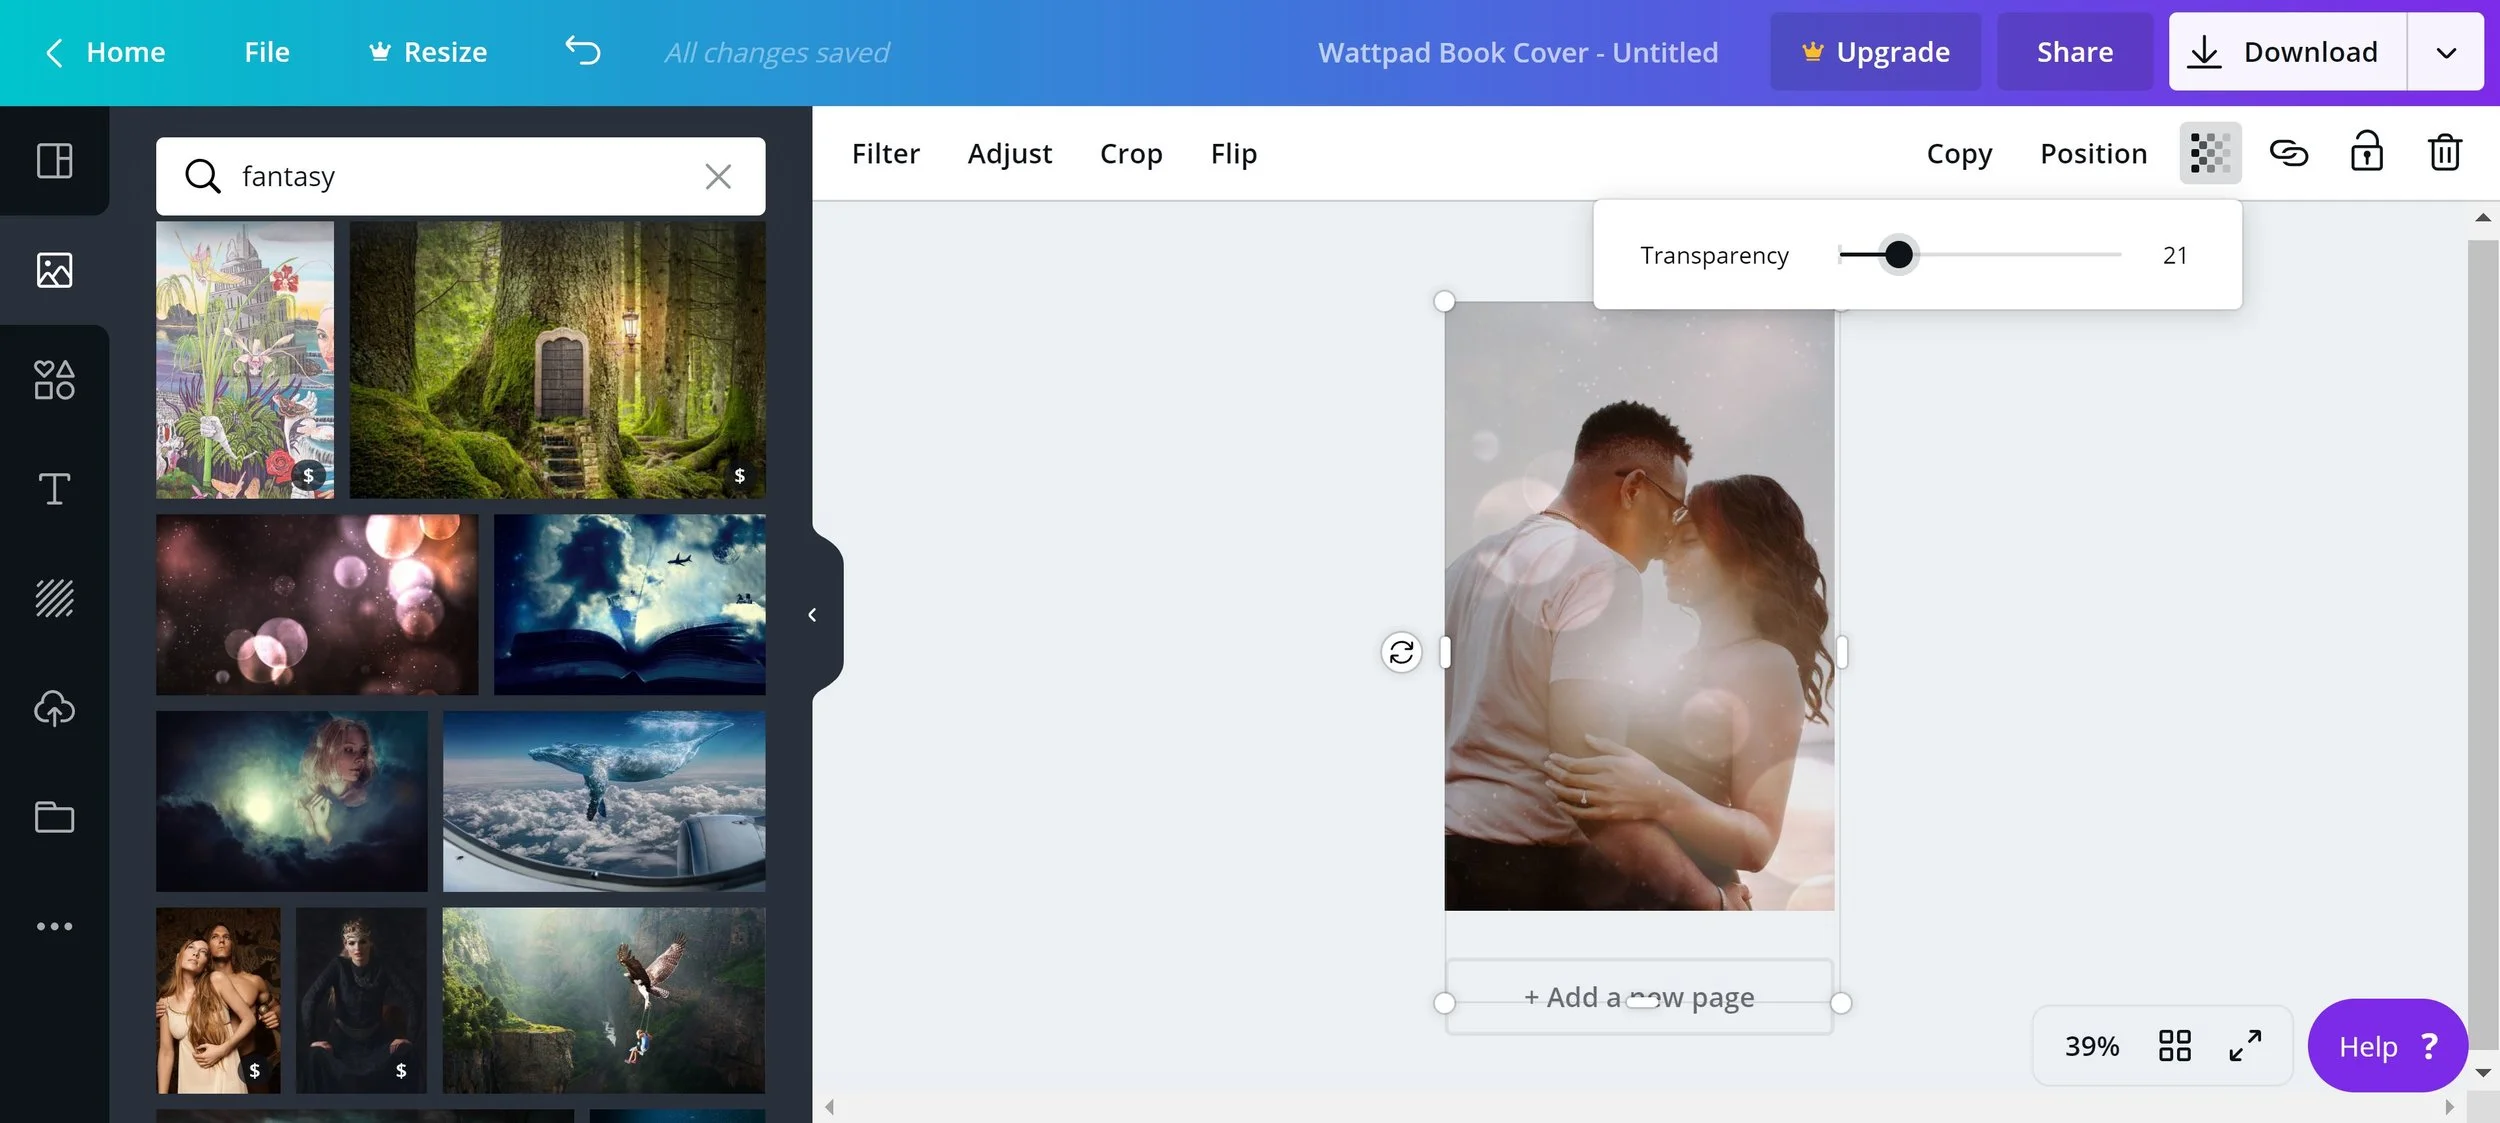Expand the Download options dropdown arrow
2500x1123 pixels.
click(x=2445, y=52)
